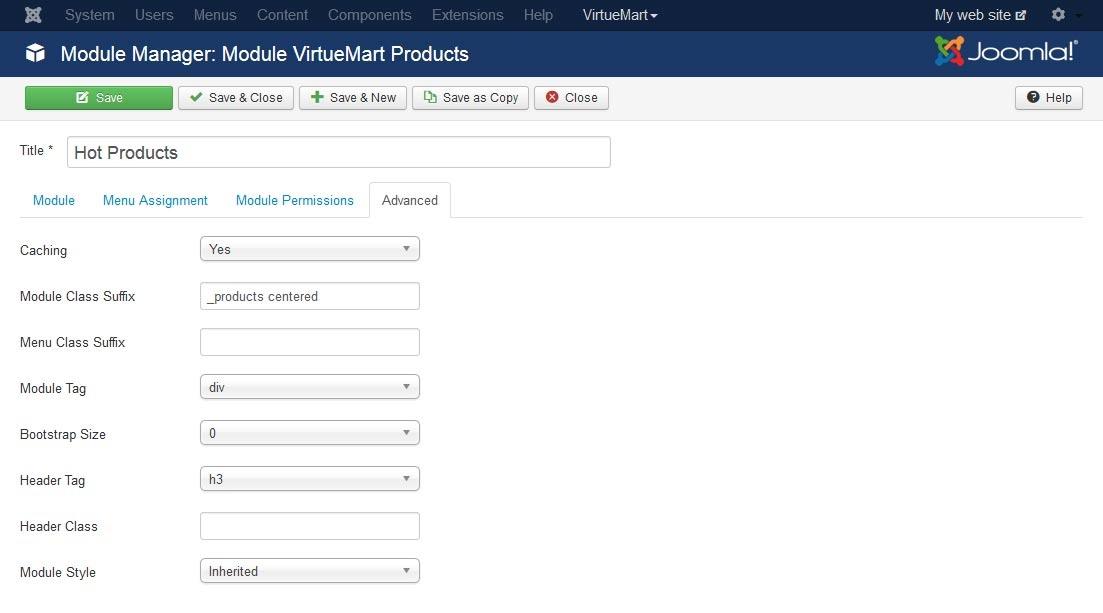Open the Help button
This screenshot has height=613, width=1103.
point(1048,98)
